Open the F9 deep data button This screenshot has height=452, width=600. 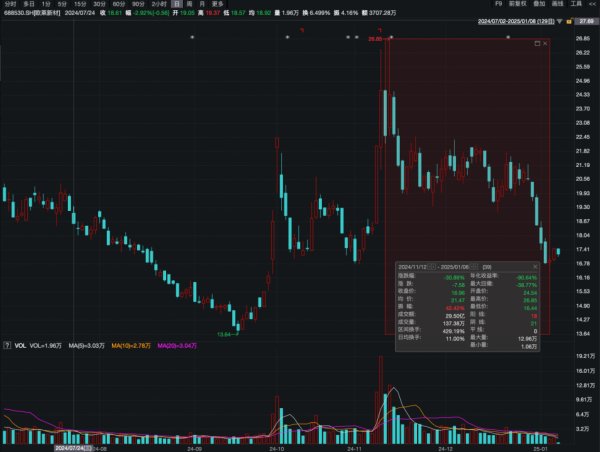point(498,4)
